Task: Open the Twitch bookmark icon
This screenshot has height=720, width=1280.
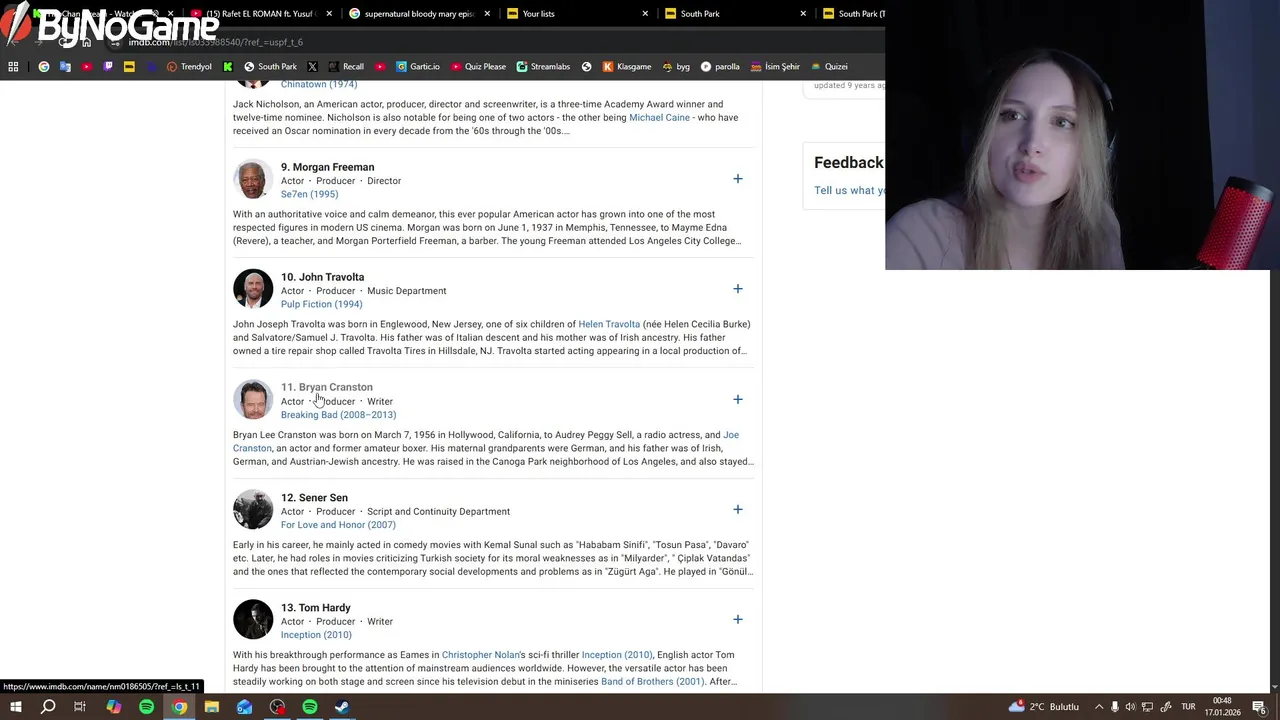Action: click(108, 66)
